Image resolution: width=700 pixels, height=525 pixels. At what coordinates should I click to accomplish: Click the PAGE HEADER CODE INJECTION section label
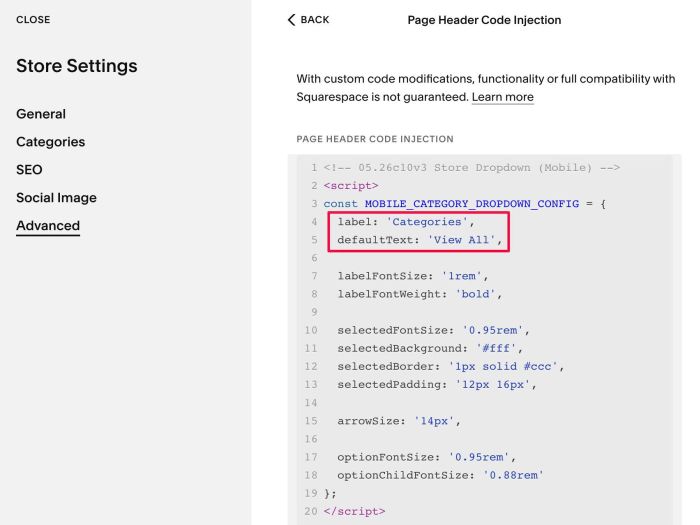pyautogui.click(x=375, y=139)
